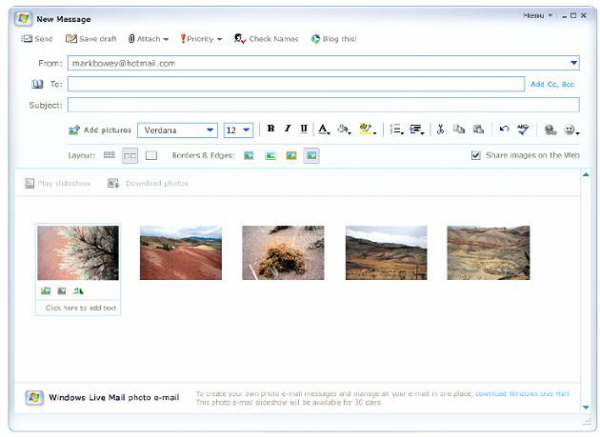Click the Blog this! button
This screenshot has height=437, width=600.
pos(333,39)
